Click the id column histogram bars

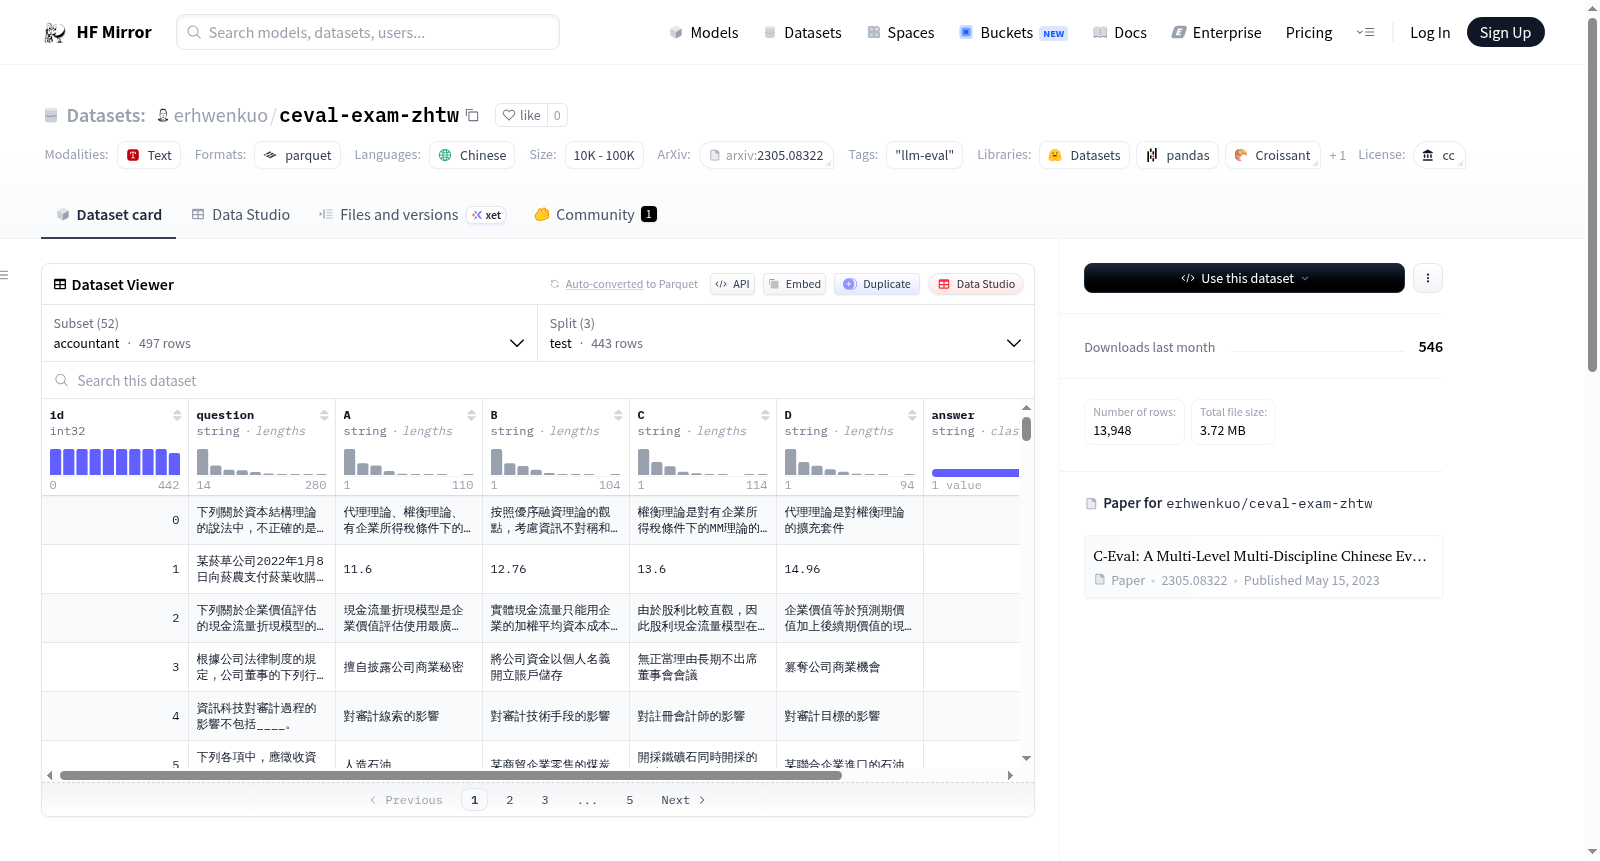[x=115, y=462]
